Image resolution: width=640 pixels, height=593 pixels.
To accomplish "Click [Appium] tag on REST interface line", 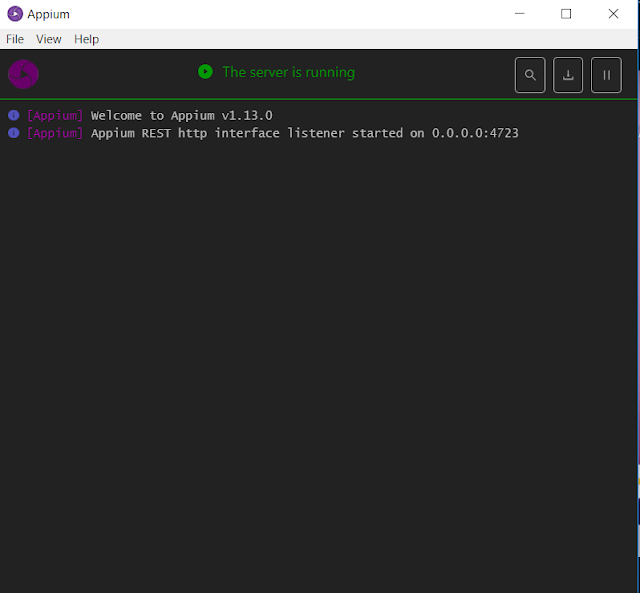I will (55, 133).
